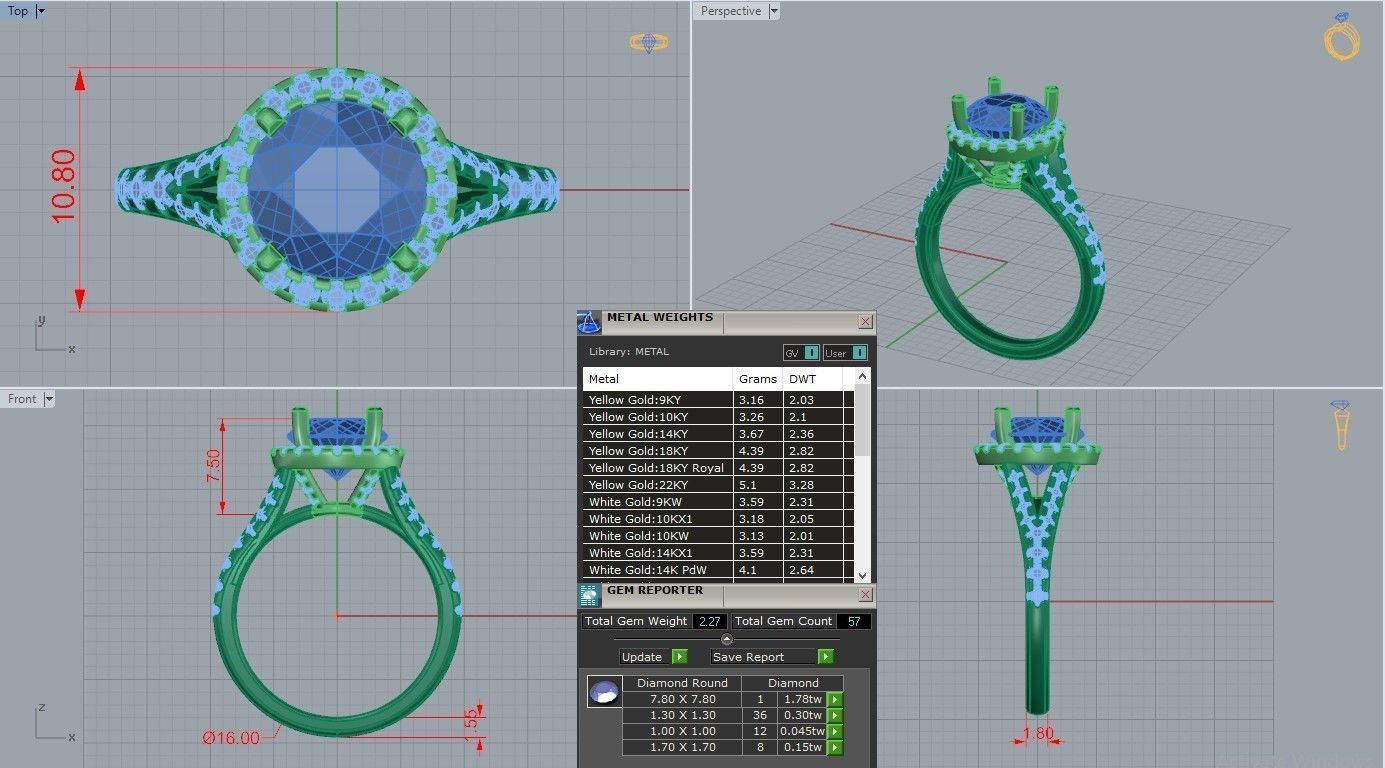This screenshot has width=1385, height=768.
Task: Click the 1.30 X 1.30 gem size cell
Action: pyautogui.click(x=683, y=716)
